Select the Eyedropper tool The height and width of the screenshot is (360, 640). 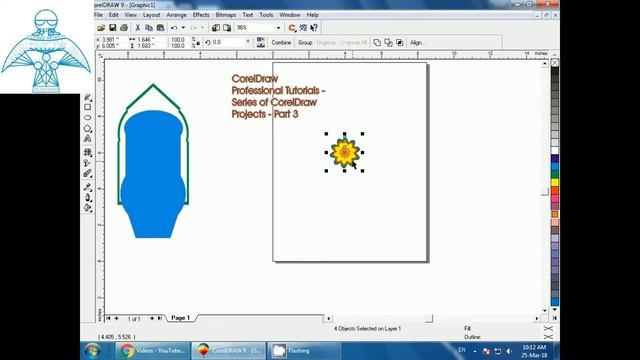coord(87,187)
